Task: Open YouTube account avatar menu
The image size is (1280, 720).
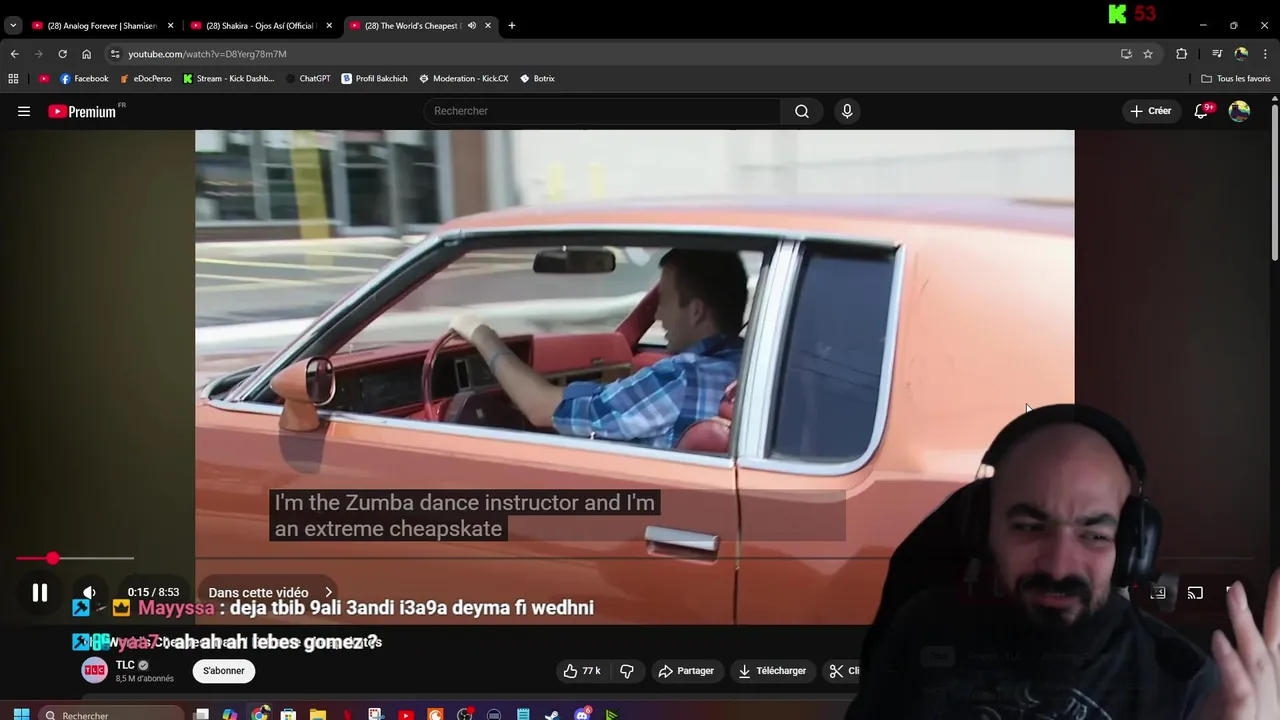Action: [1239, 111]
